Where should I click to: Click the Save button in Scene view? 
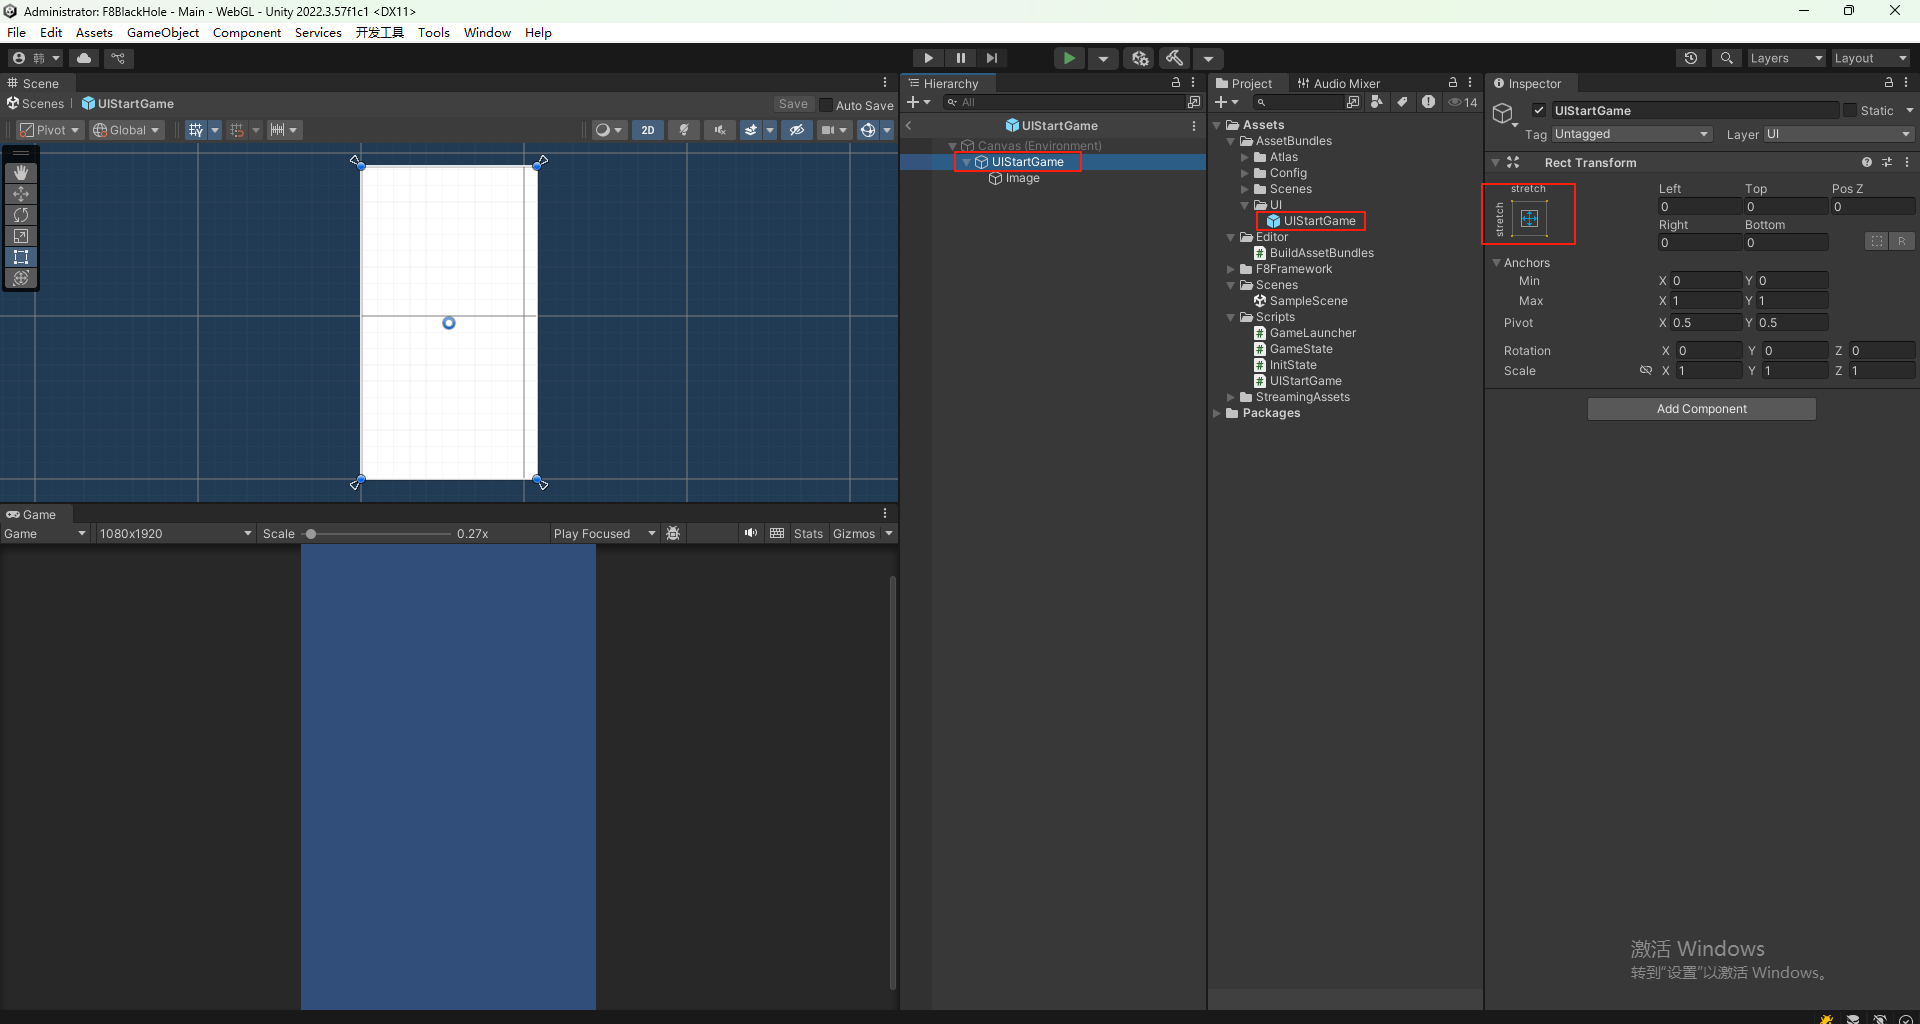tap(793, 104)
